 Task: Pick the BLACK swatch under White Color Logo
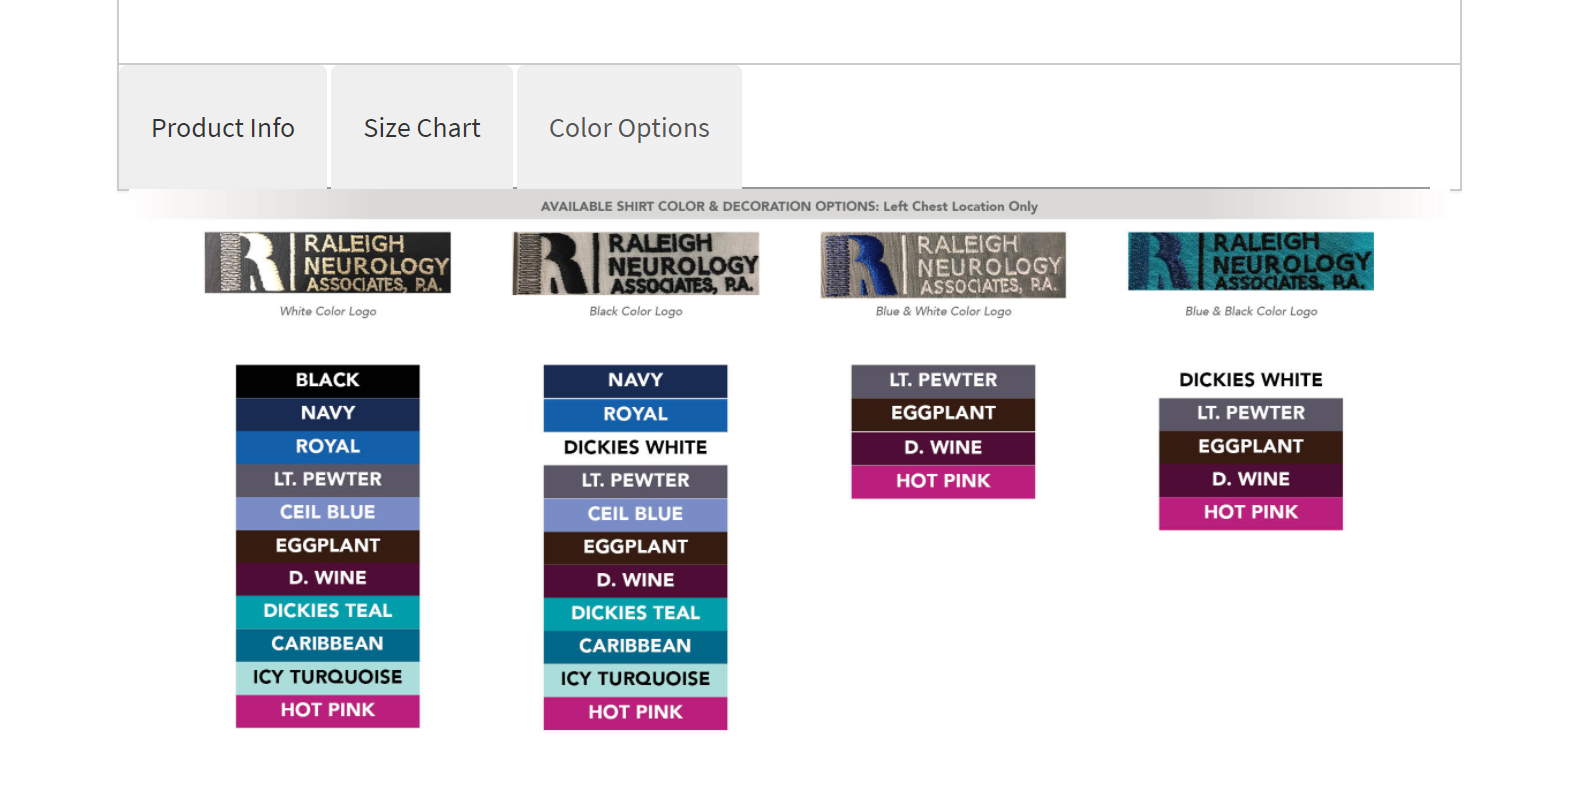point(328,381)
